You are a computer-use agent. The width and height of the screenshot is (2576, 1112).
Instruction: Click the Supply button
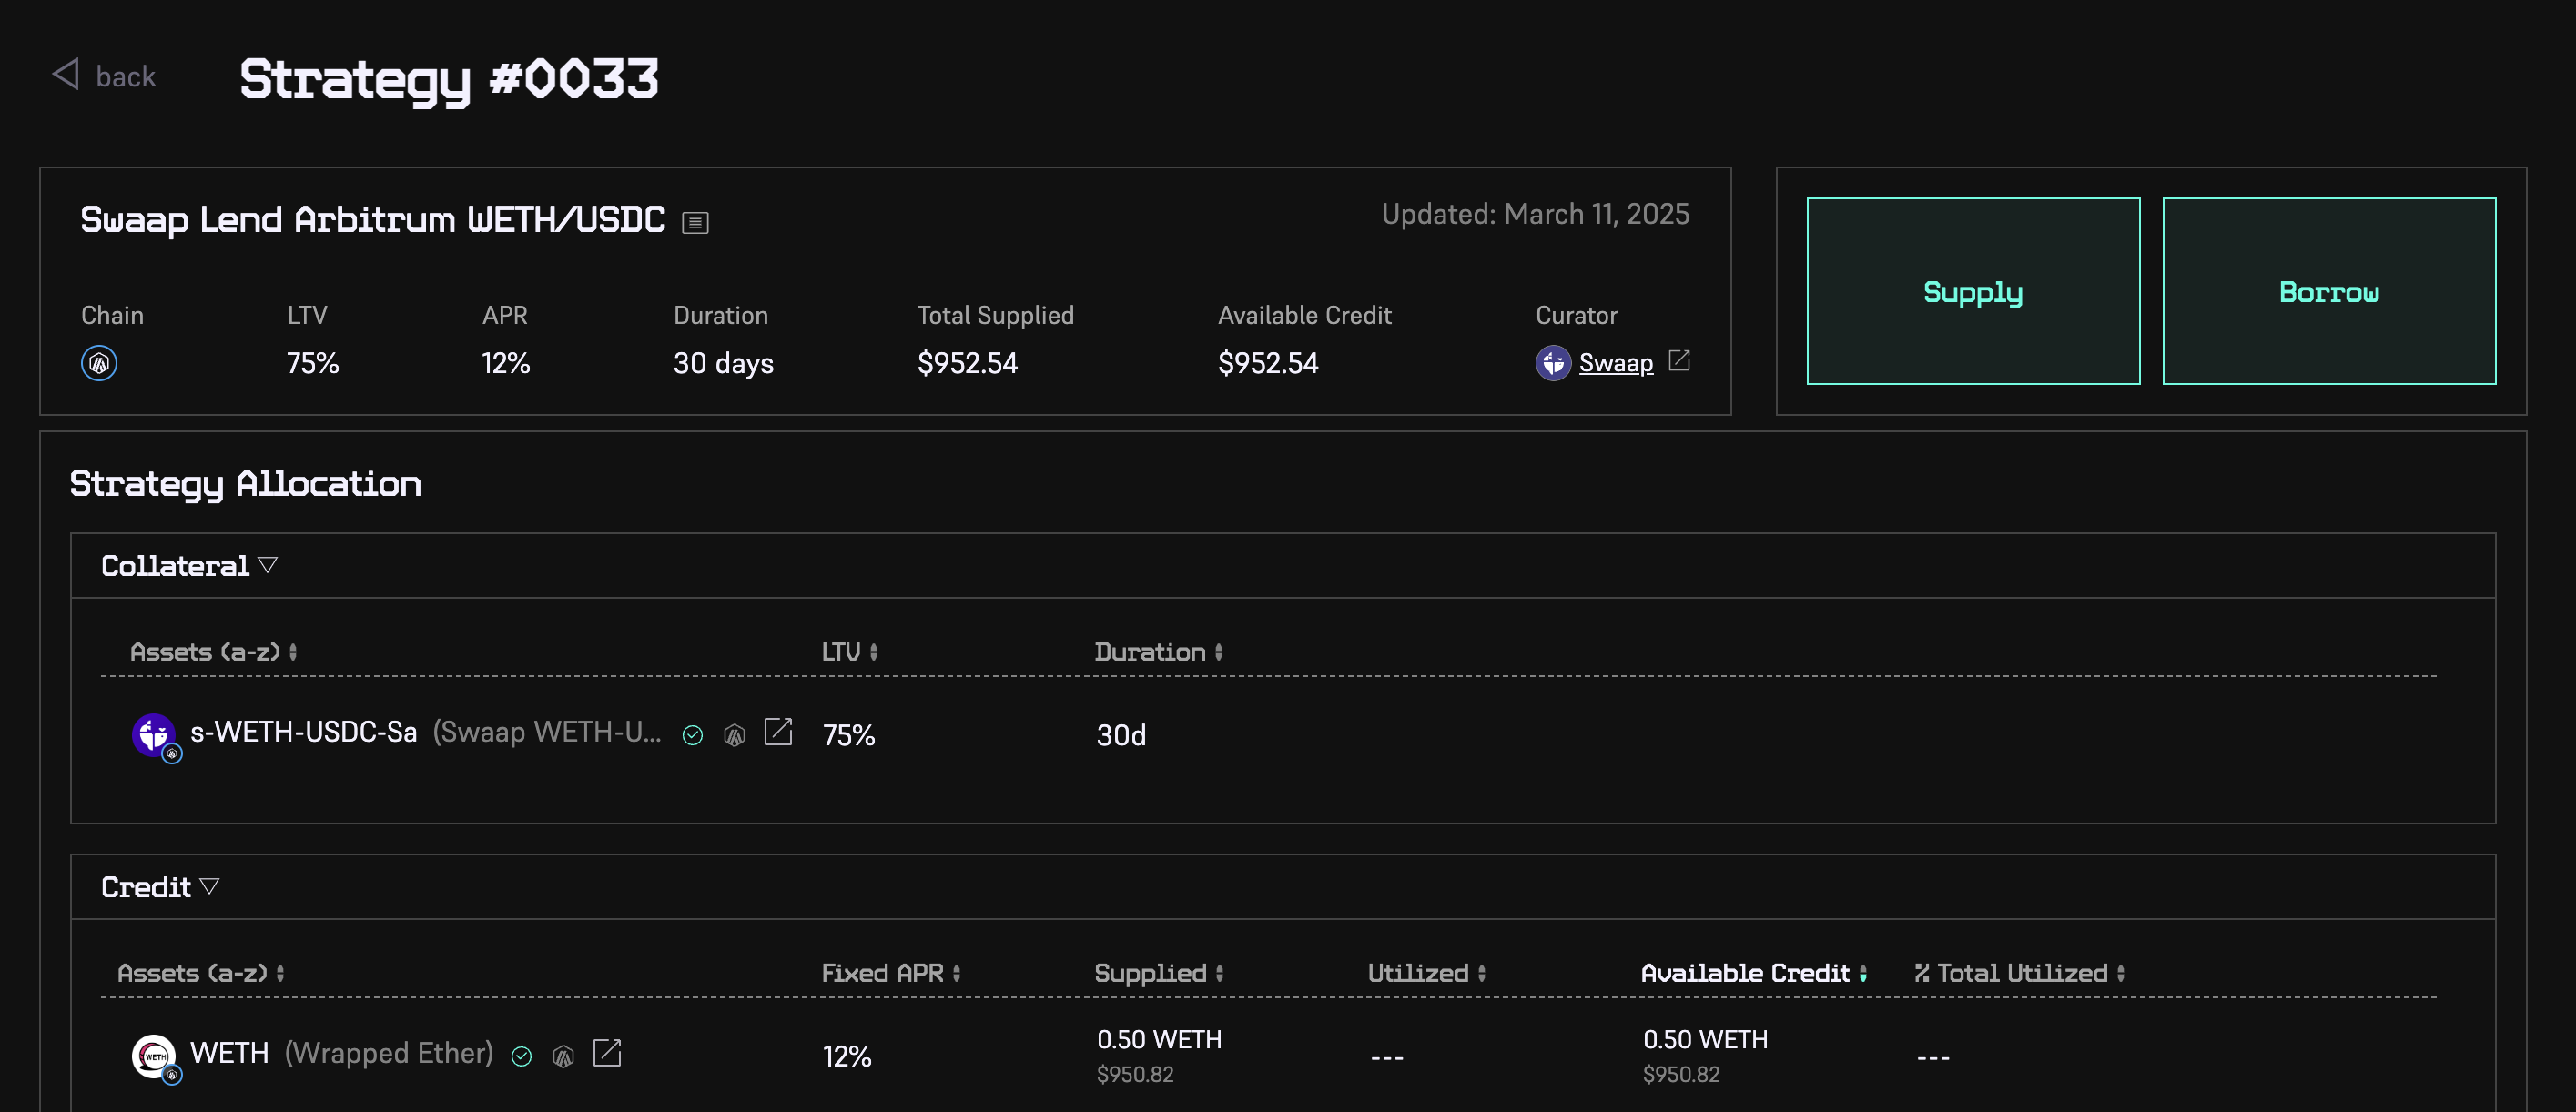(x=1972, y=291)
